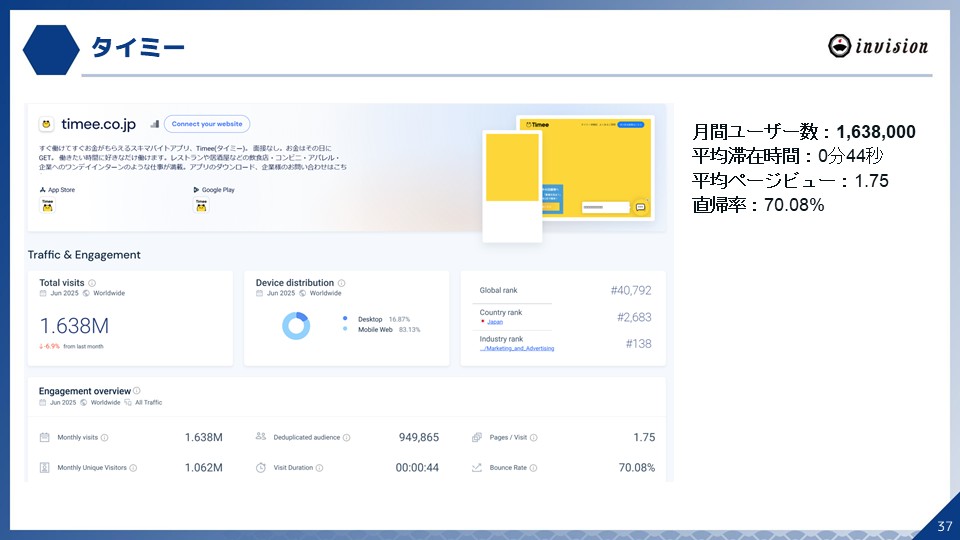Click the Country rank #2,683 value

pos(634,317)
